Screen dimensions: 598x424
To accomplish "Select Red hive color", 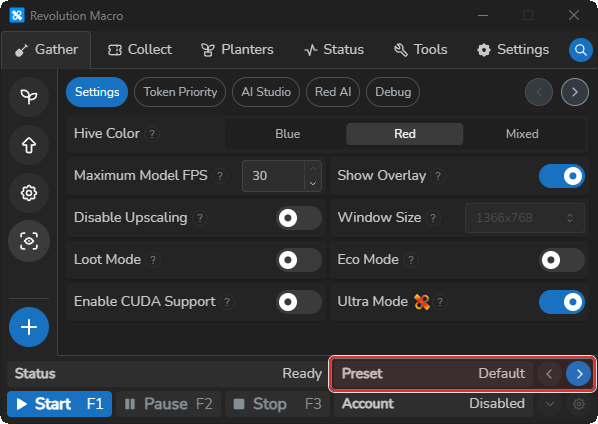I will pyautogui.click(x=405, y=134).
